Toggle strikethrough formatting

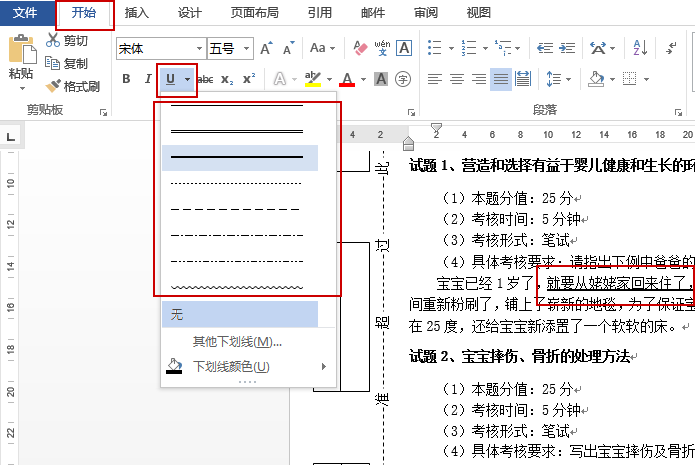tap(206, 79)
